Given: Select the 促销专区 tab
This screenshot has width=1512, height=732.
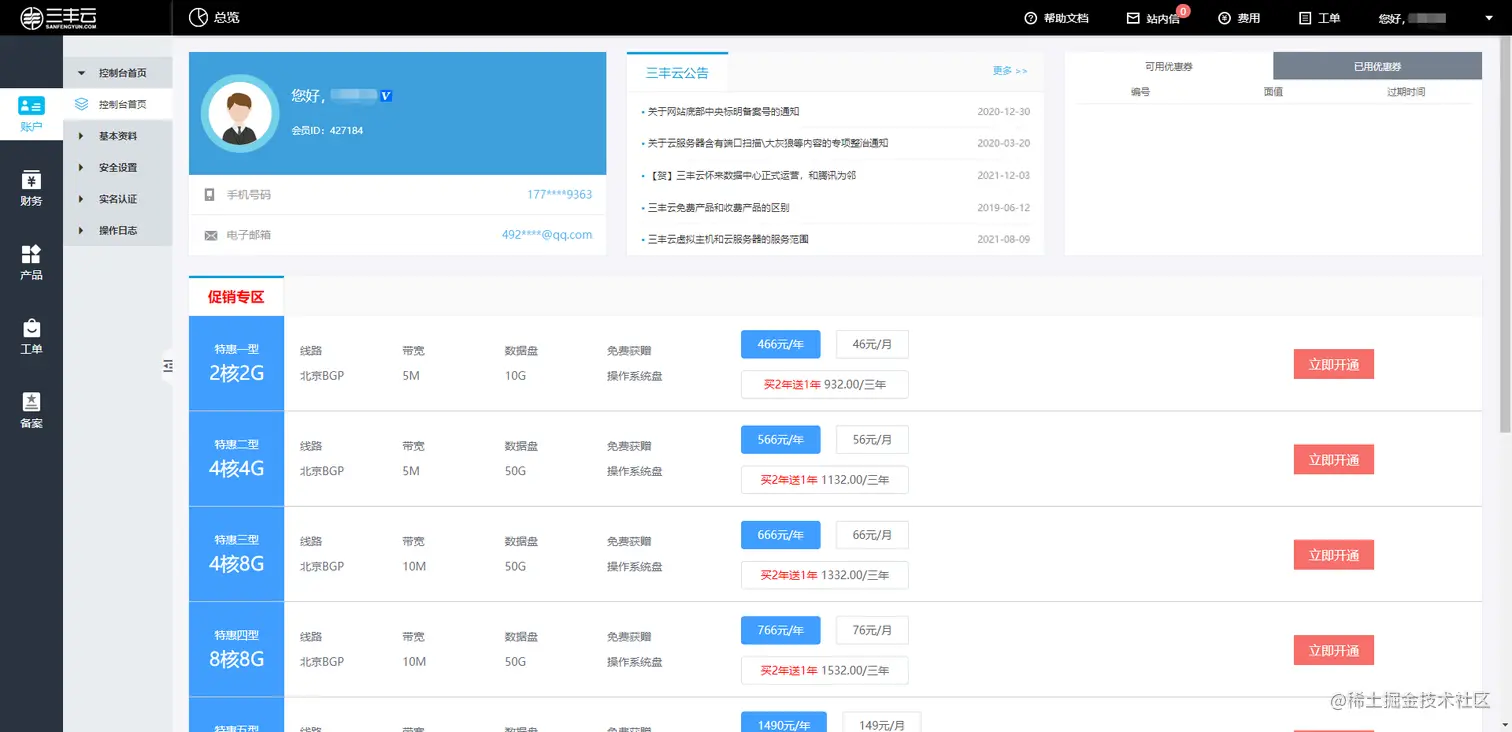Looking at the screenshot, I should click(236, 296).
